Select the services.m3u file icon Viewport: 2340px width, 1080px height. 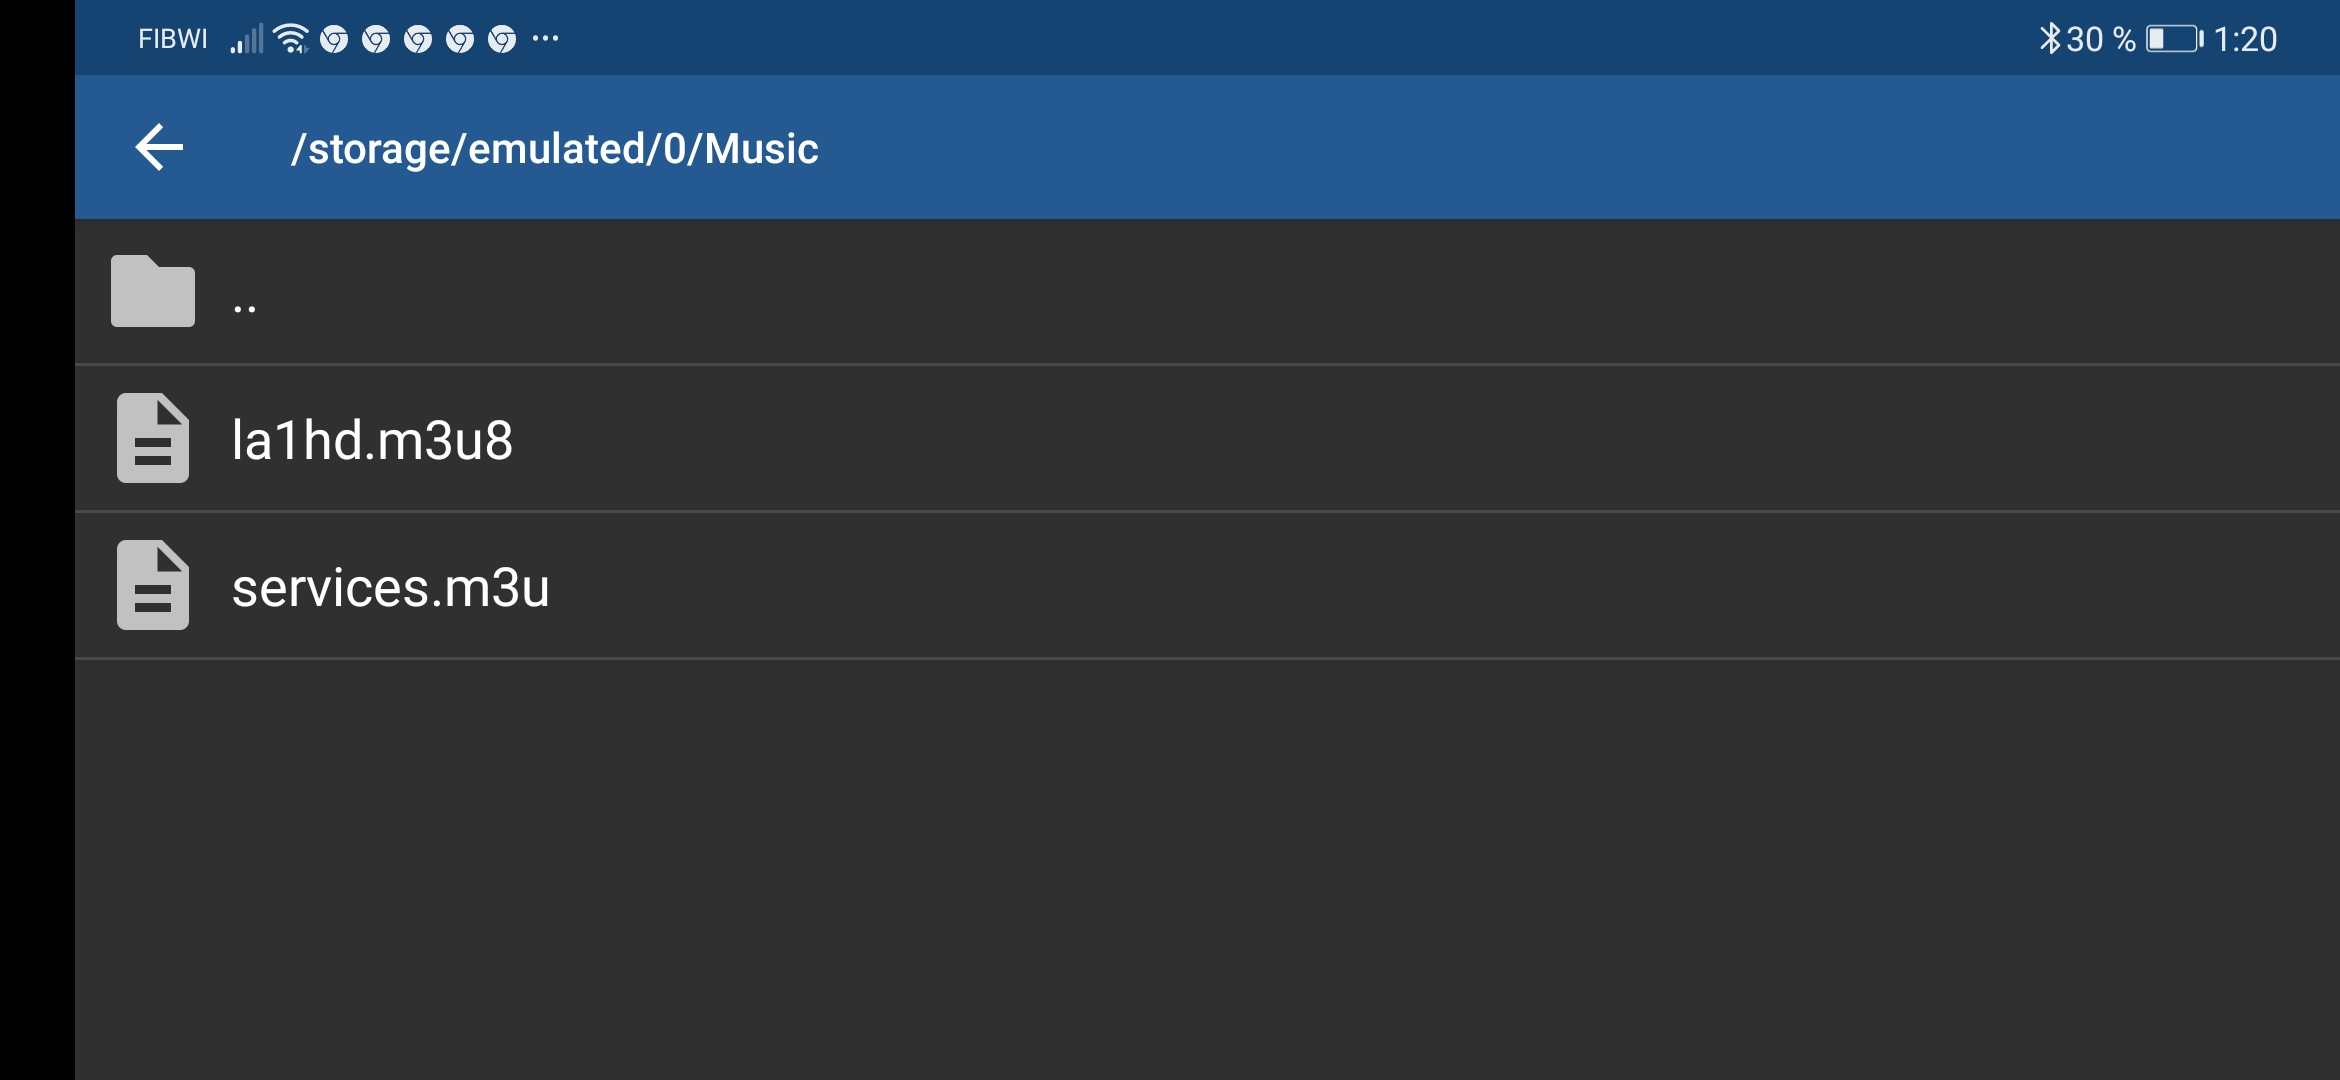tap(152, 585)
